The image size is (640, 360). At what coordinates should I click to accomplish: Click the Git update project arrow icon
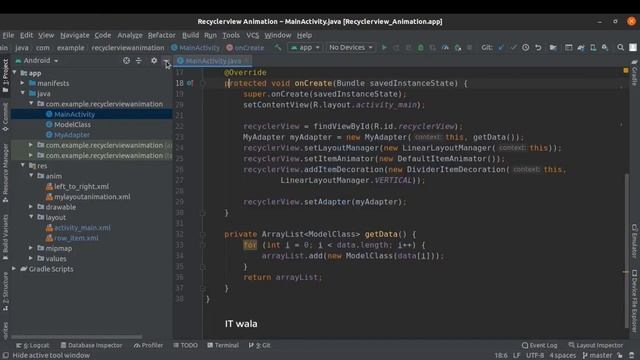[x=501, y=48]
